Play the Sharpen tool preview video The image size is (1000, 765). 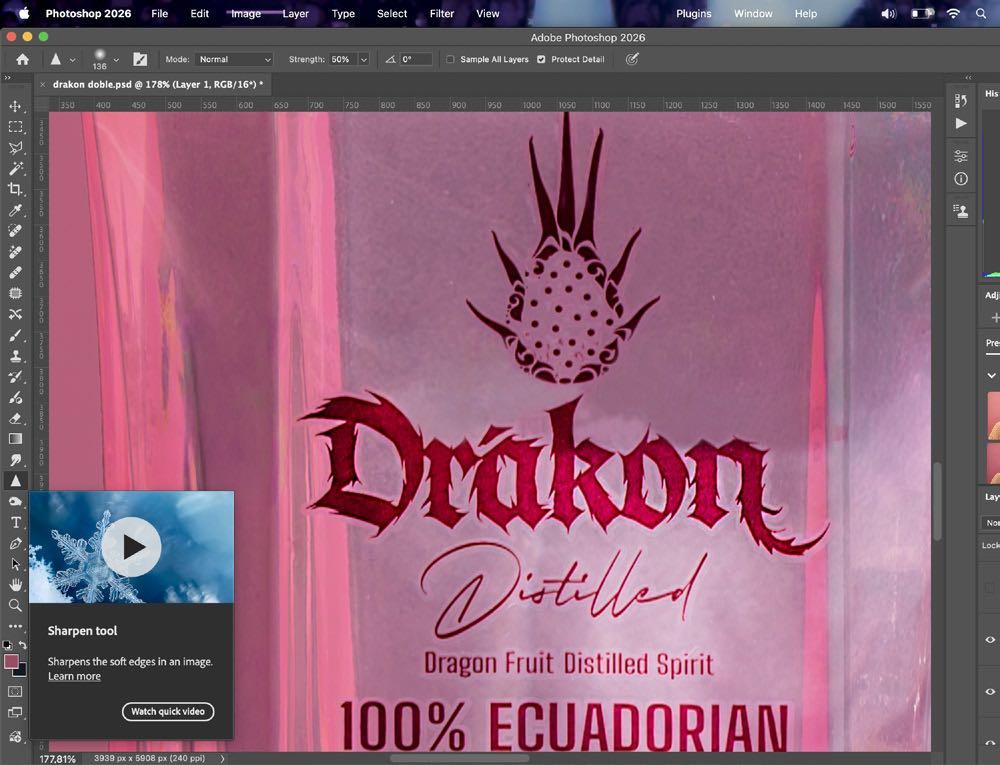click(x=131, y=547)
